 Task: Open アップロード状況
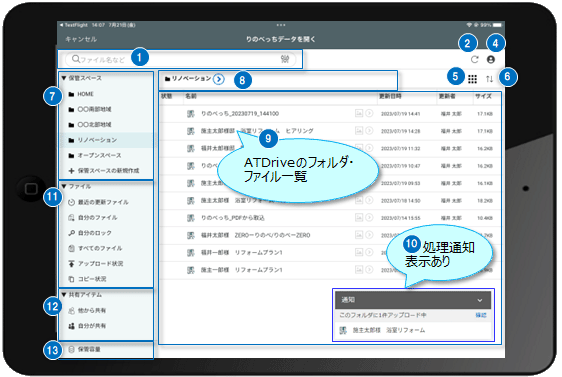click(96, 263)
